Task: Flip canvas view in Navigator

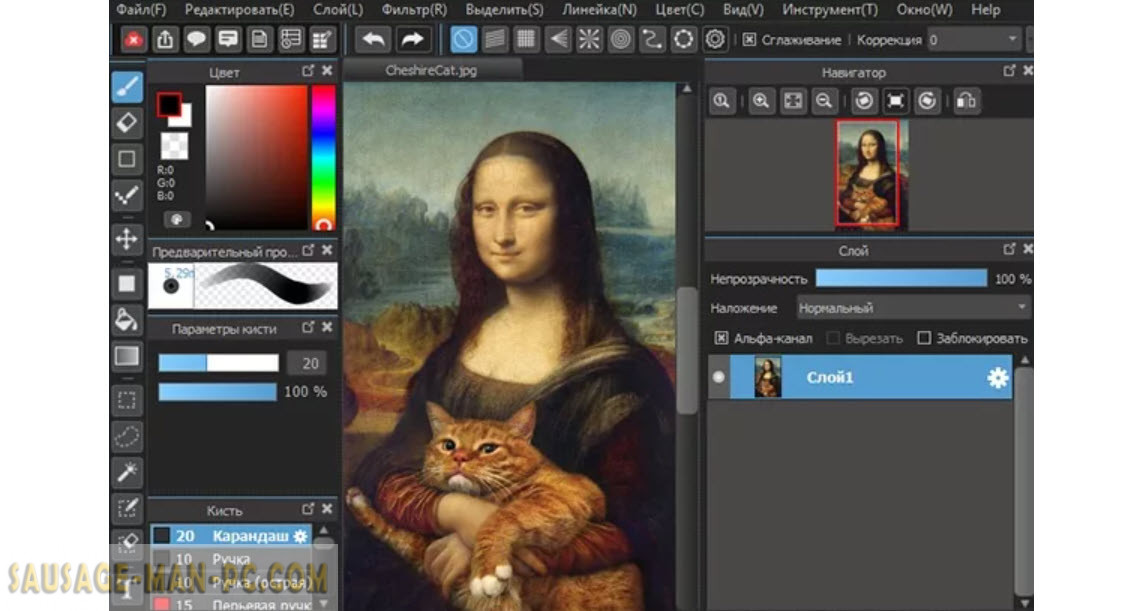Action: point(966,101)
